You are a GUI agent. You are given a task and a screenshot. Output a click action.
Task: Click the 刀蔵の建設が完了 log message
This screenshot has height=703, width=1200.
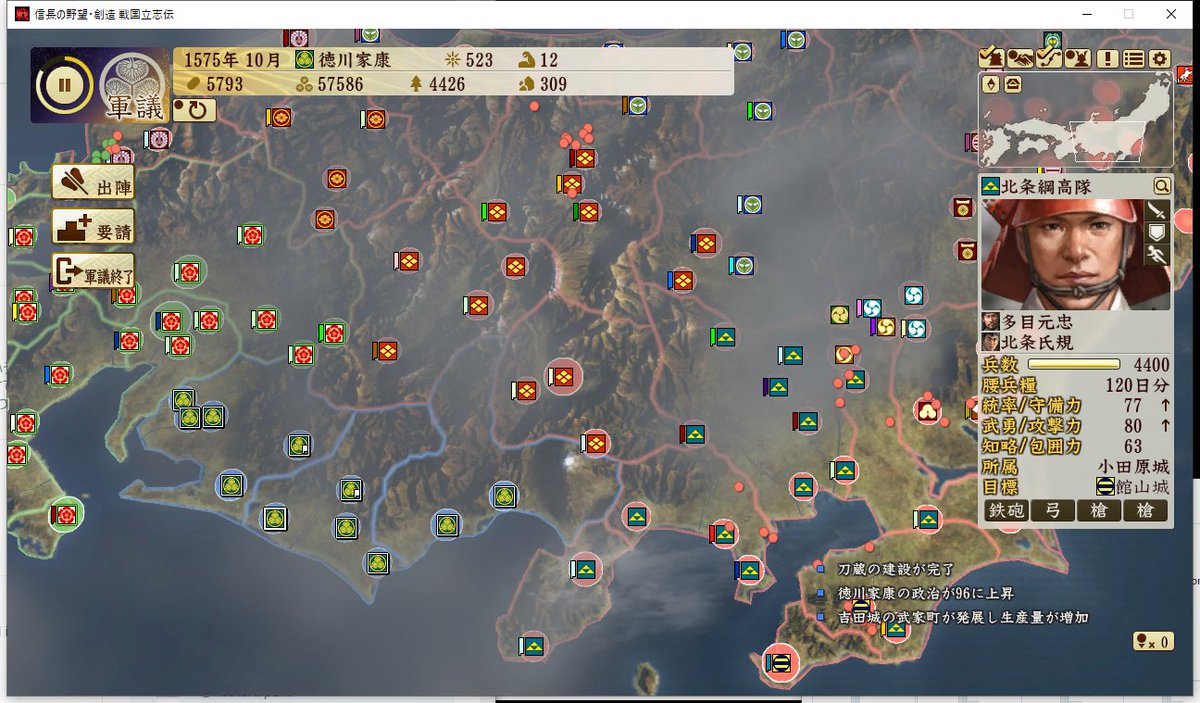(896, 570)
